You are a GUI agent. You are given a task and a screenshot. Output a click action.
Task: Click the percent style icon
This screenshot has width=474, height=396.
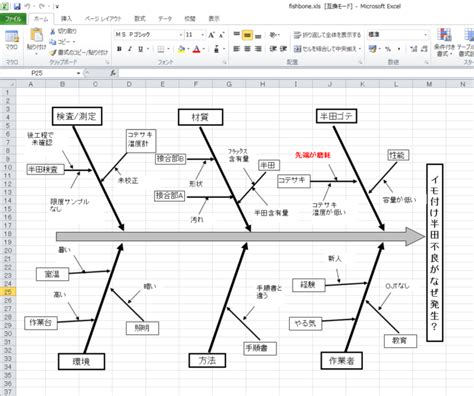(388, 49)
